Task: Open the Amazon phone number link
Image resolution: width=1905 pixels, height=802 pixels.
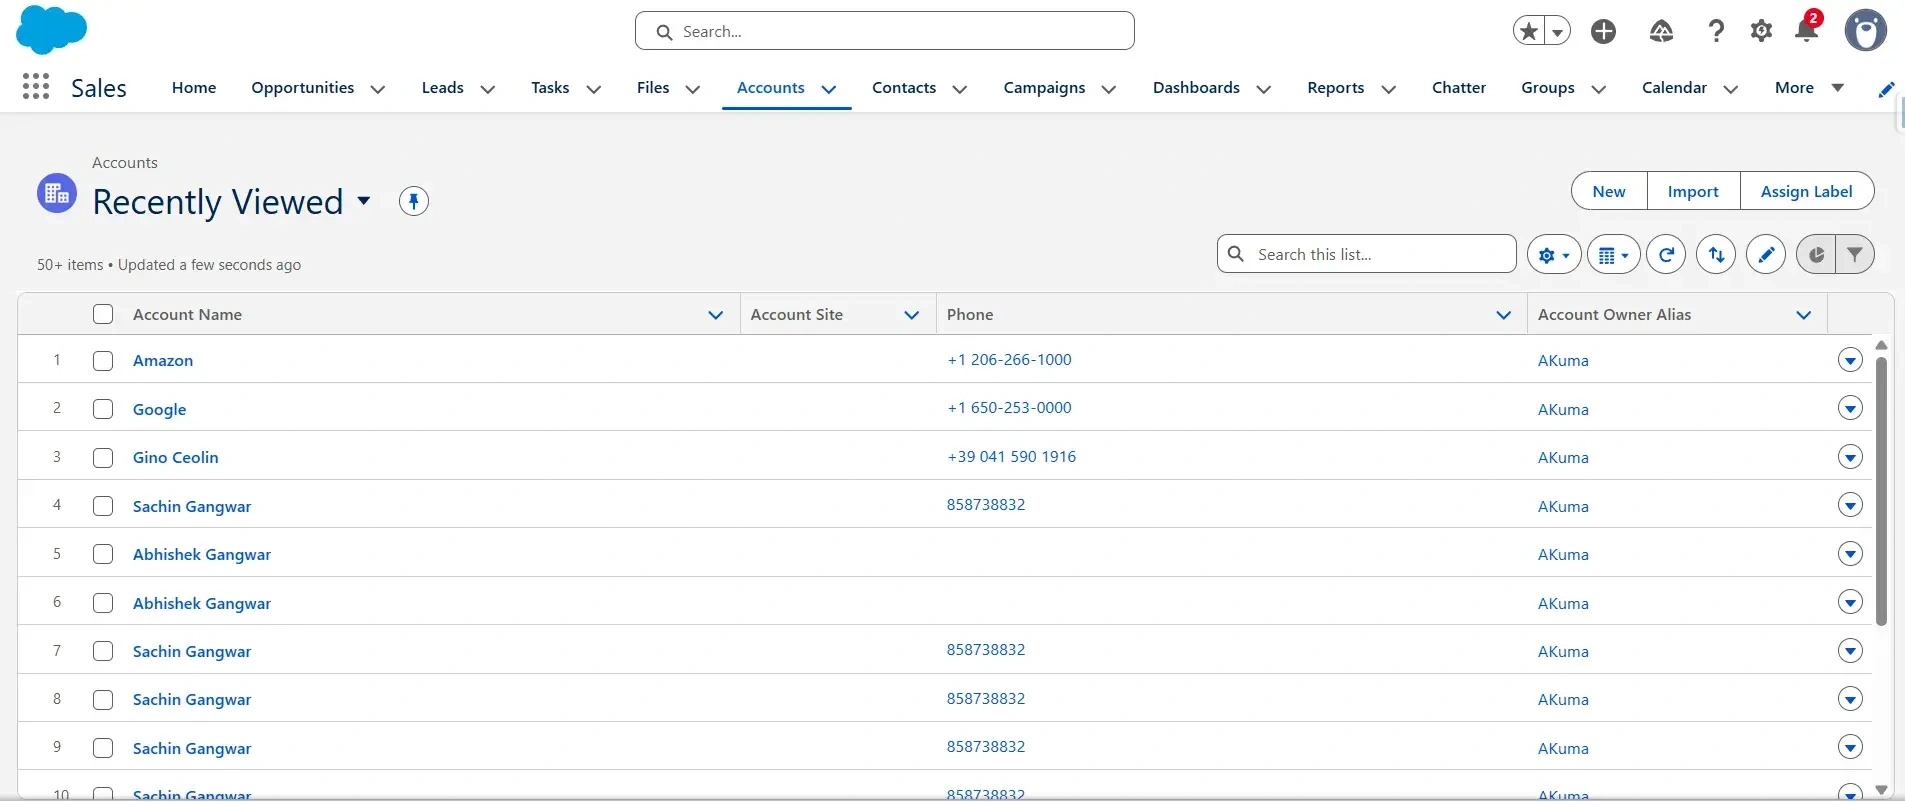Action: point(1009,360)
